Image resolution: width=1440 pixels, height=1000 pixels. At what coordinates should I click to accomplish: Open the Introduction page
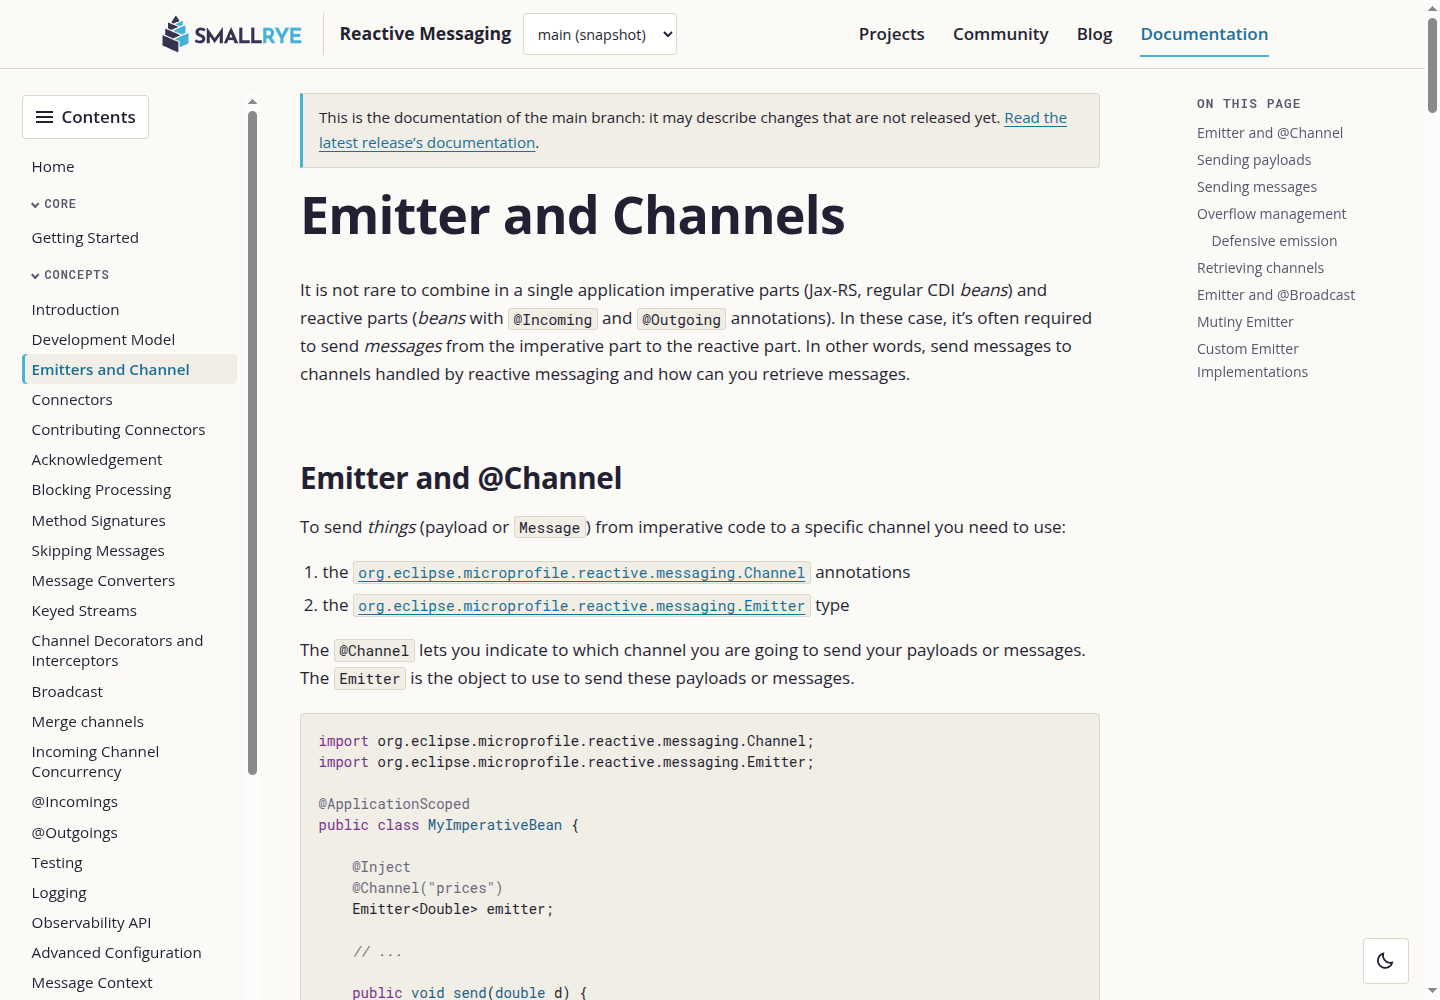pos(75,310)
